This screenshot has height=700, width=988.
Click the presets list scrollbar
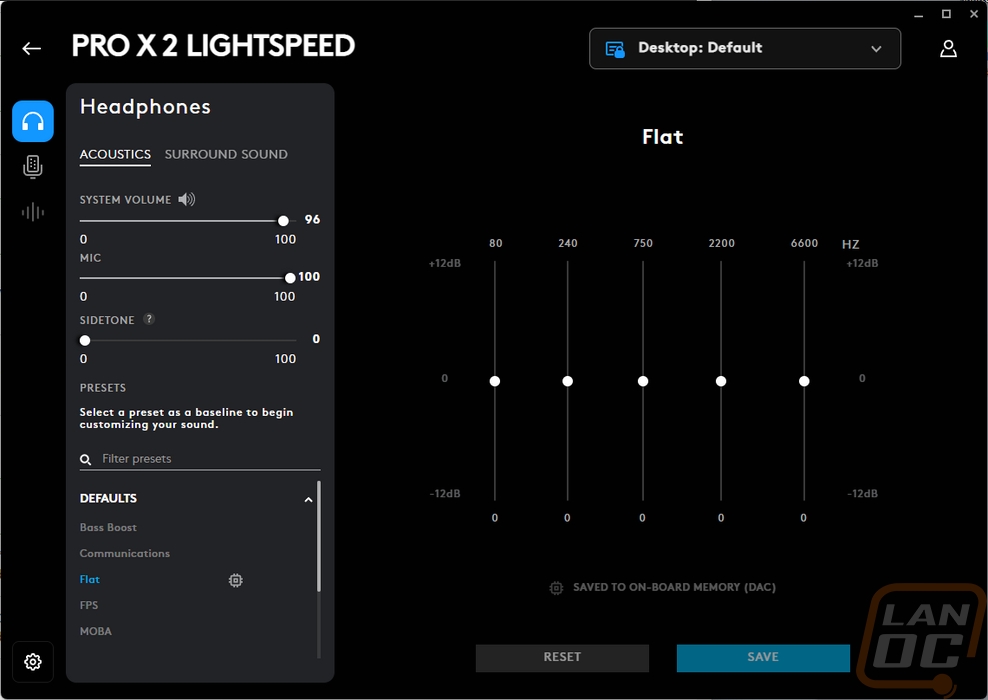[x=319, y=536]
